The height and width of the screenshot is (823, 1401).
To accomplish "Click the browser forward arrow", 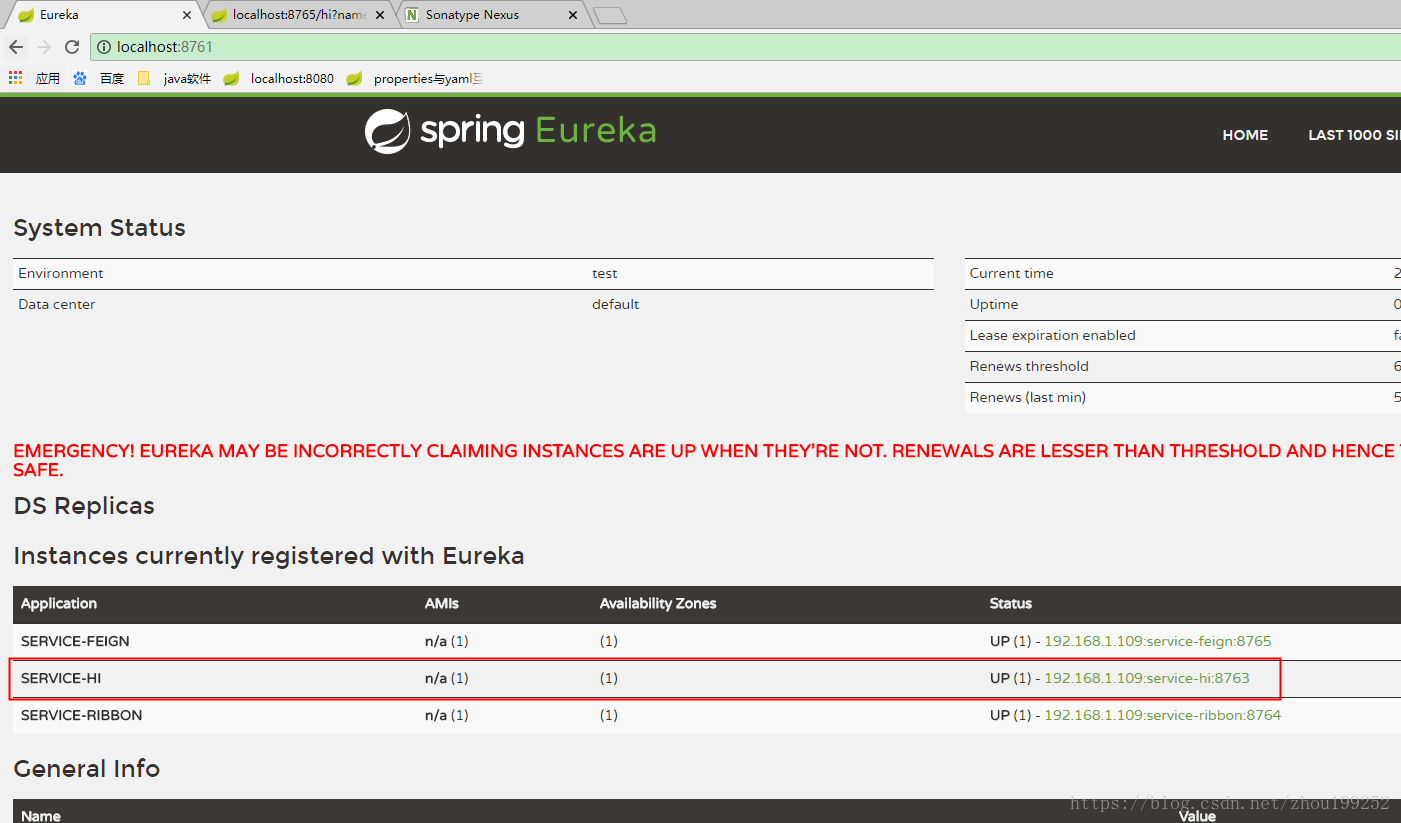I will pos(44,47).
